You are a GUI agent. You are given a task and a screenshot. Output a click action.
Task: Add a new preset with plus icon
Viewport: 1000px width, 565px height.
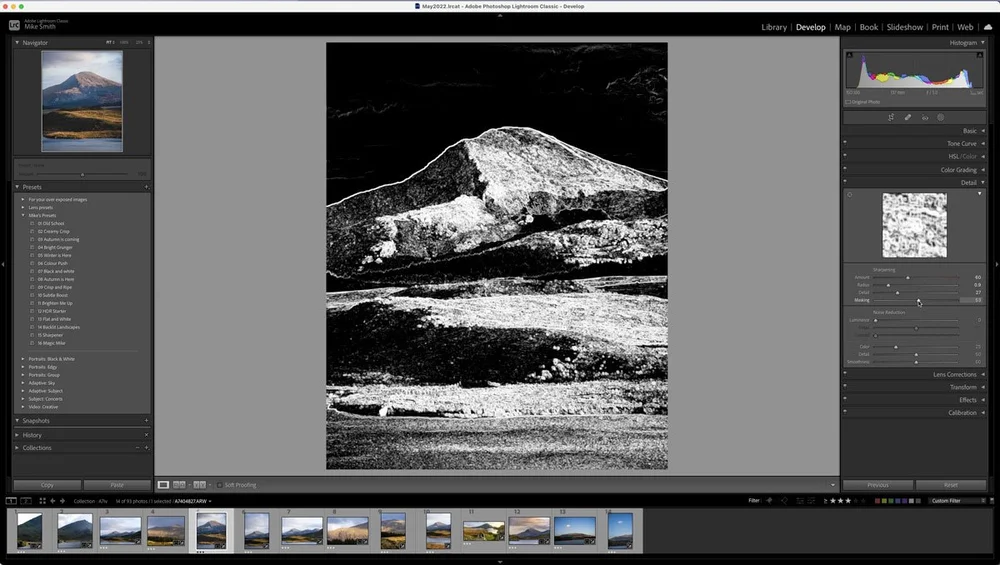pyautogui.click(x=146, y=187)
